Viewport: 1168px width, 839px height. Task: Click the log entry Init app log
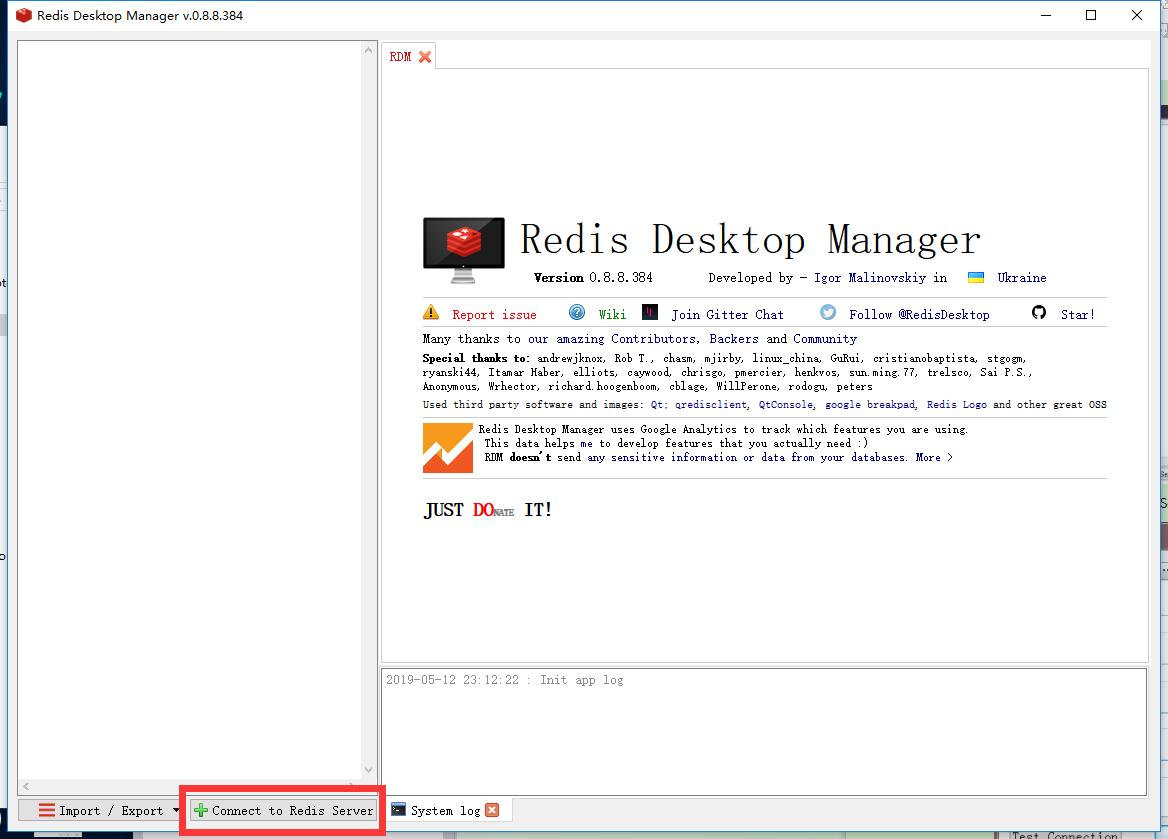504,680
